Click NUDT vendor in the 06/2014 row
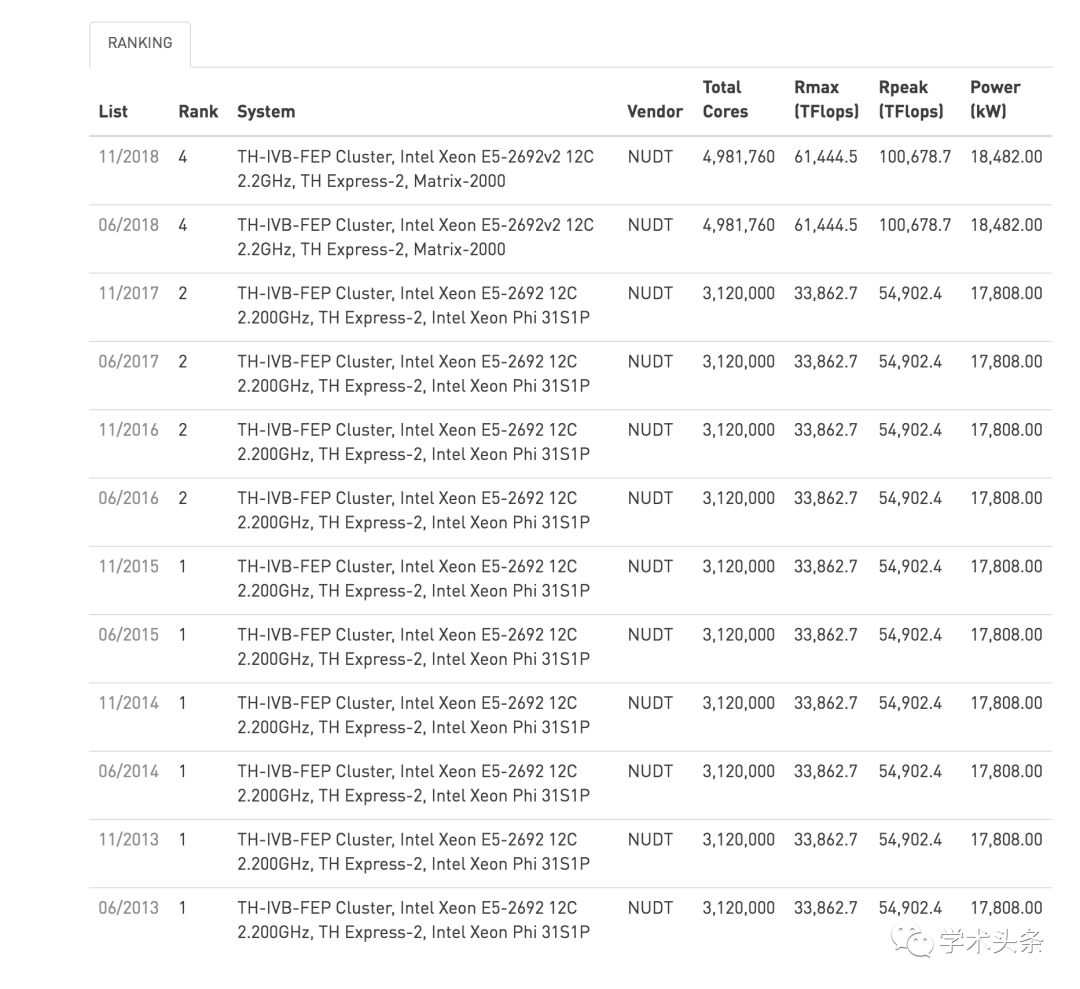1080x989 pixels. point(650,771)
